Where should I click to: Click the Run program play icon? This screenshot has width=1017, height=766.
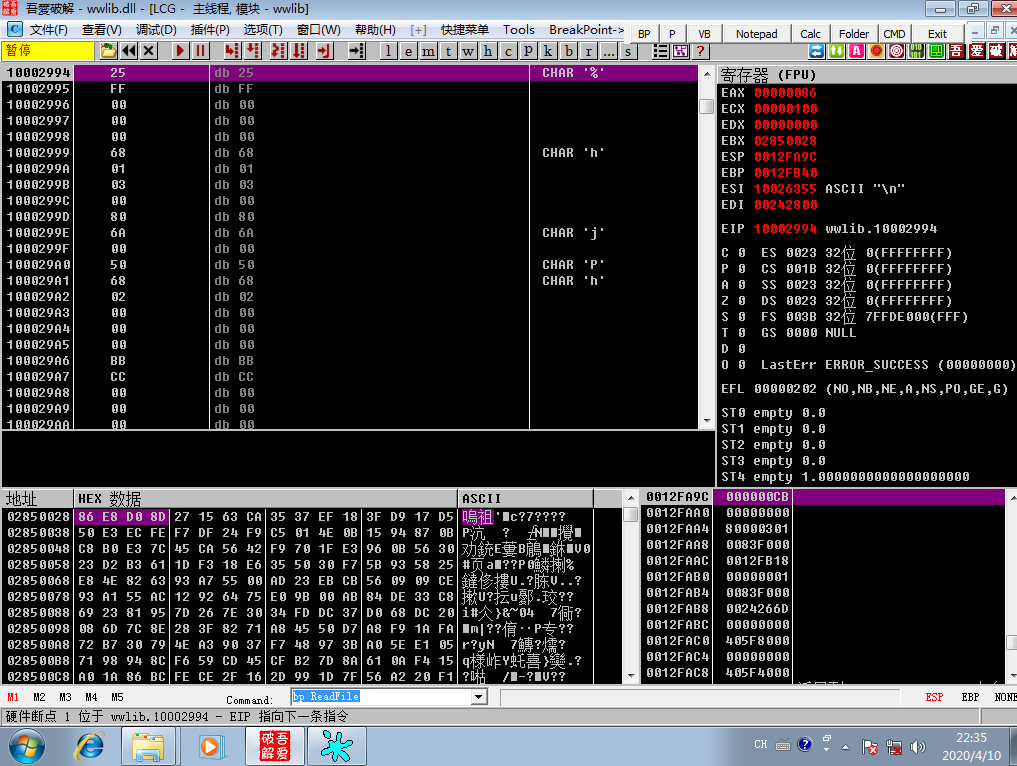[x=180, y=51]
